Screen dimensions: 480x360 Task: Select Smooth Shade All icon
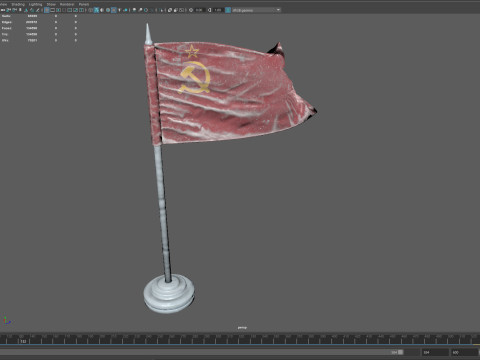pos(96,10)
